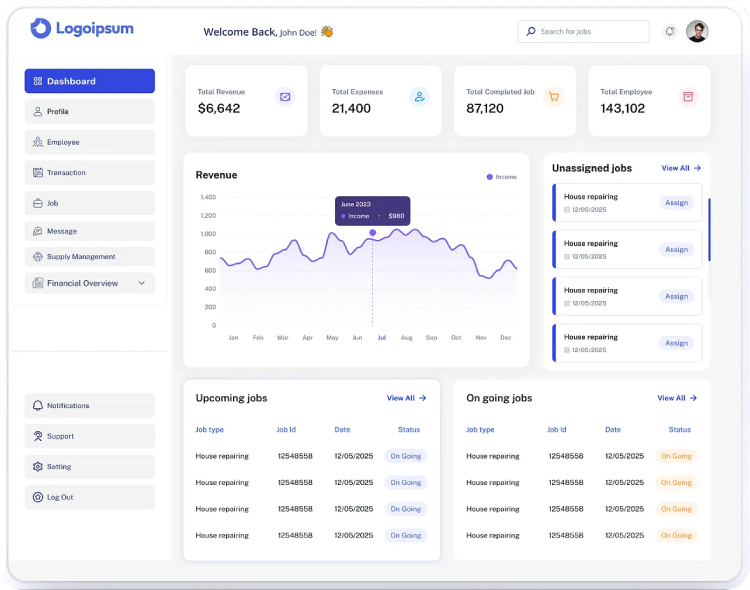Open Supply Management in the sidebar
750x590 pixels.
[x=90, y=257]
